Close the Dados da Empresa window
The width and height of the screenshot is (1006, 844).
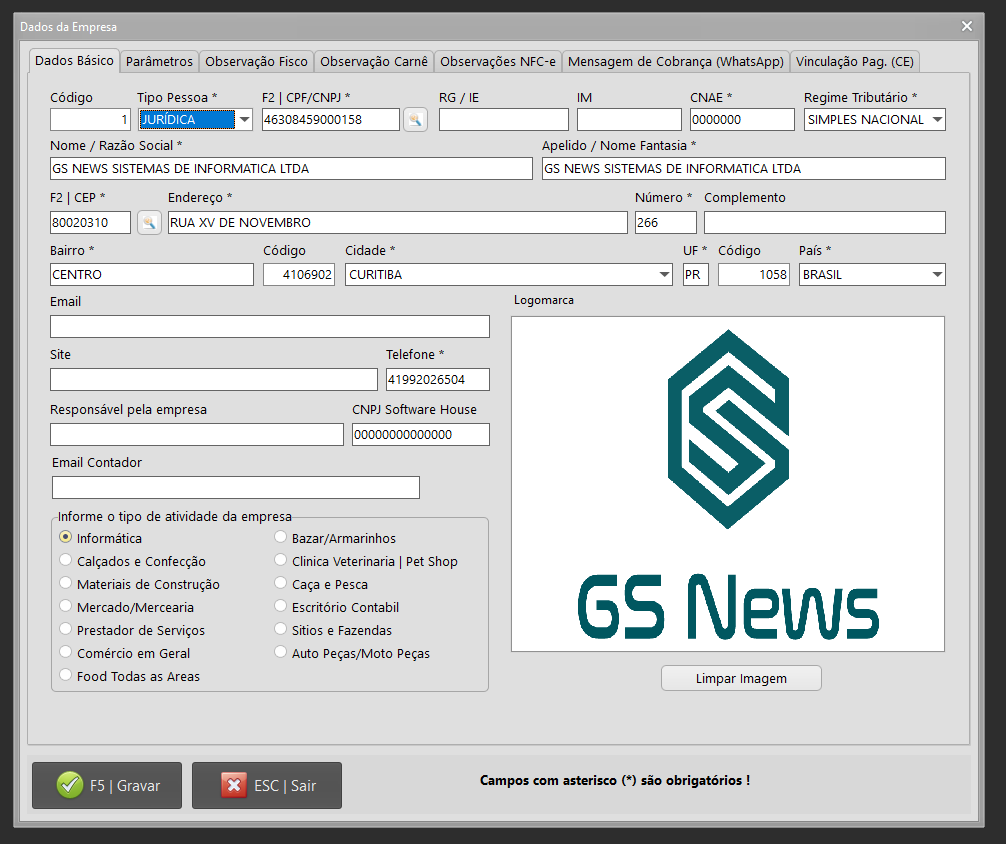tap(967, 26)
